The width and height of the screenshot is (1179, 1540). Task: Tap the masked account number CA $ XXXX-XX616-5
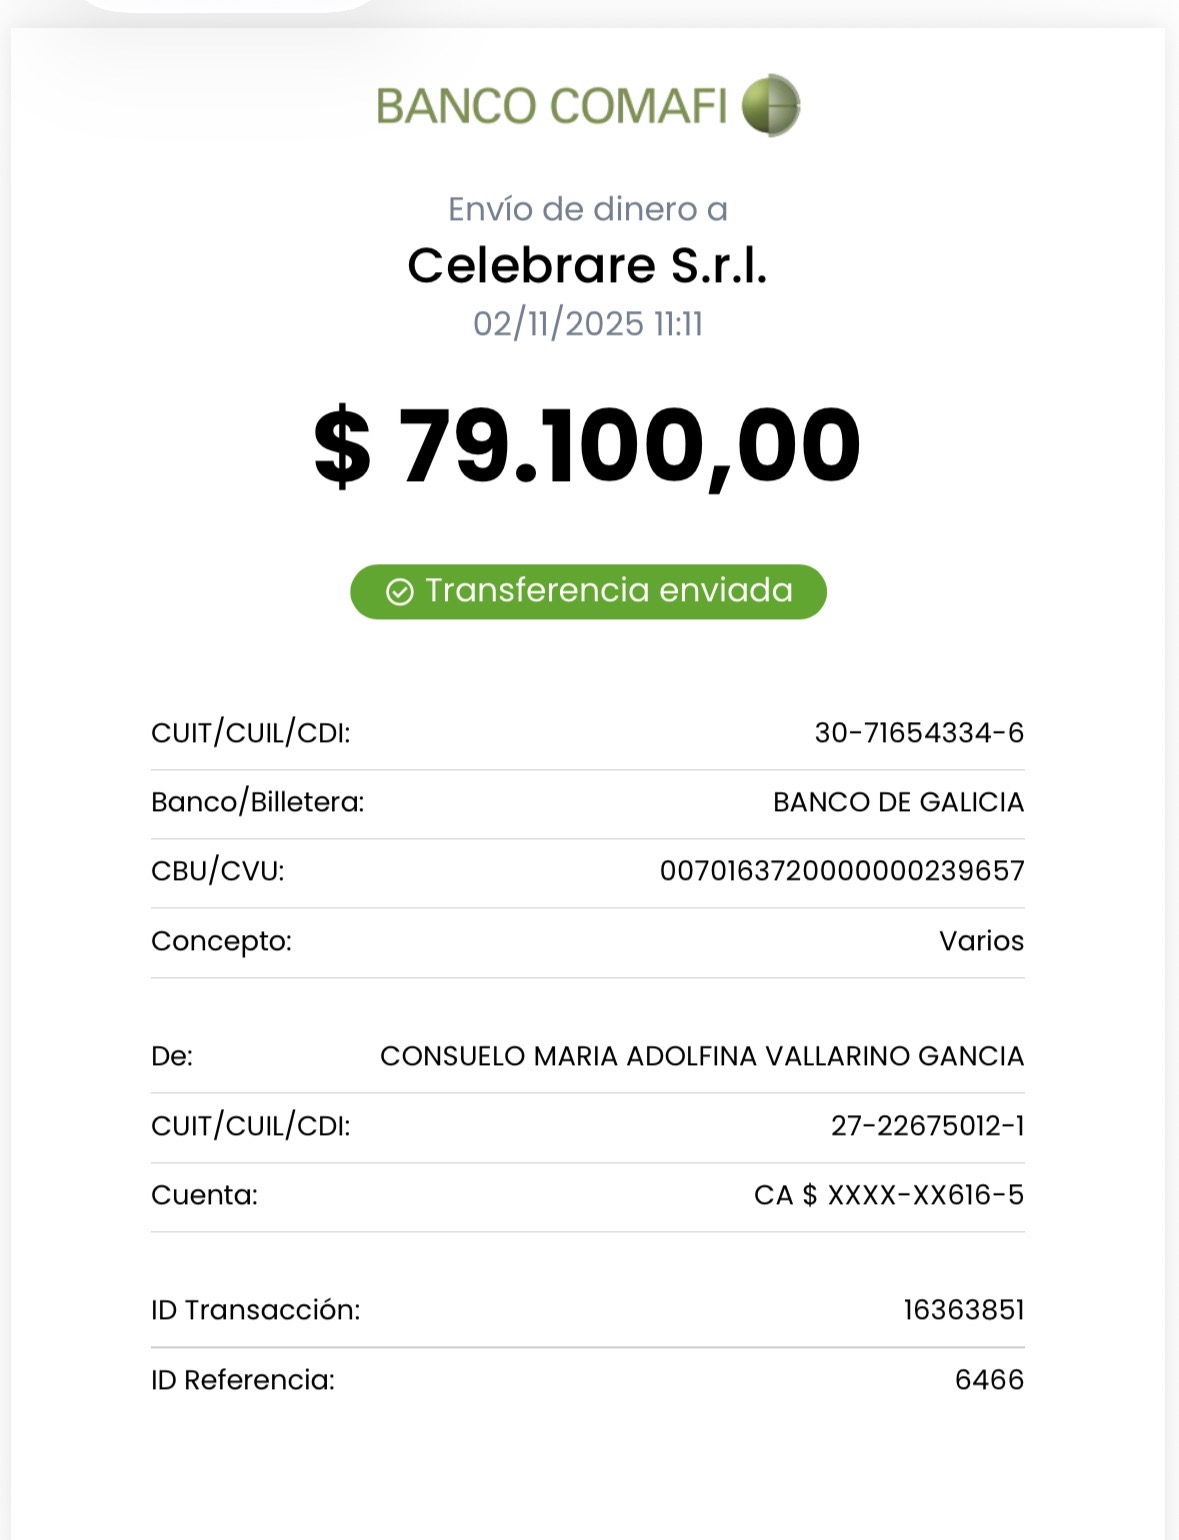tap(889, 1195)
